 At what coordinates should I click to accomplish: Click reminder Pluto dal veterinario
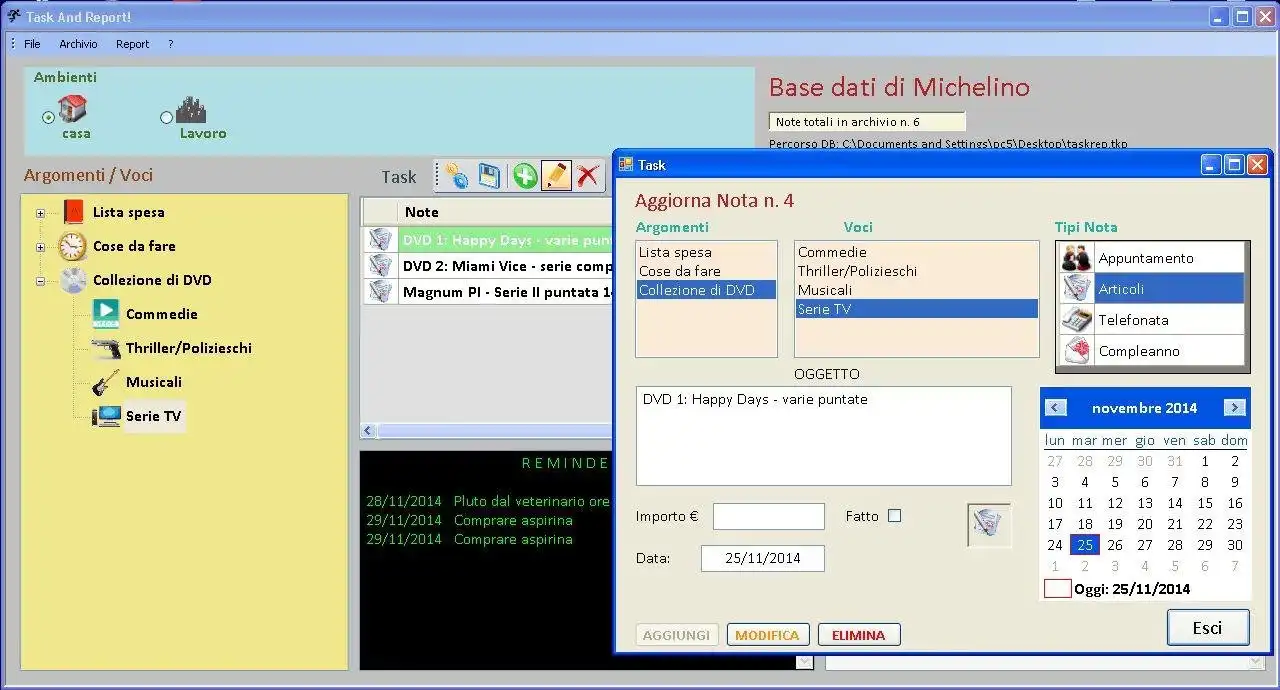tap(531, 501)
